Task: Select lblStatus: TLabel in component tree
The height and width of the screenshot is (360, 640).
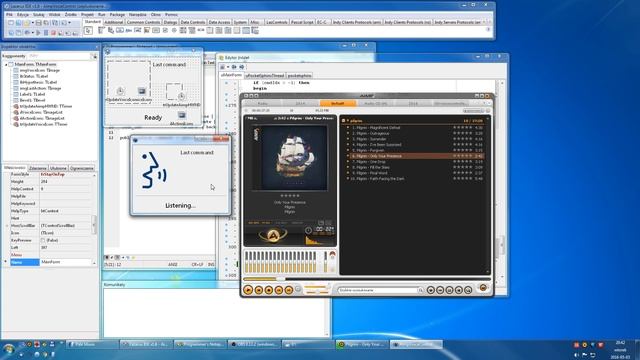Action: (x=33, y=76)
